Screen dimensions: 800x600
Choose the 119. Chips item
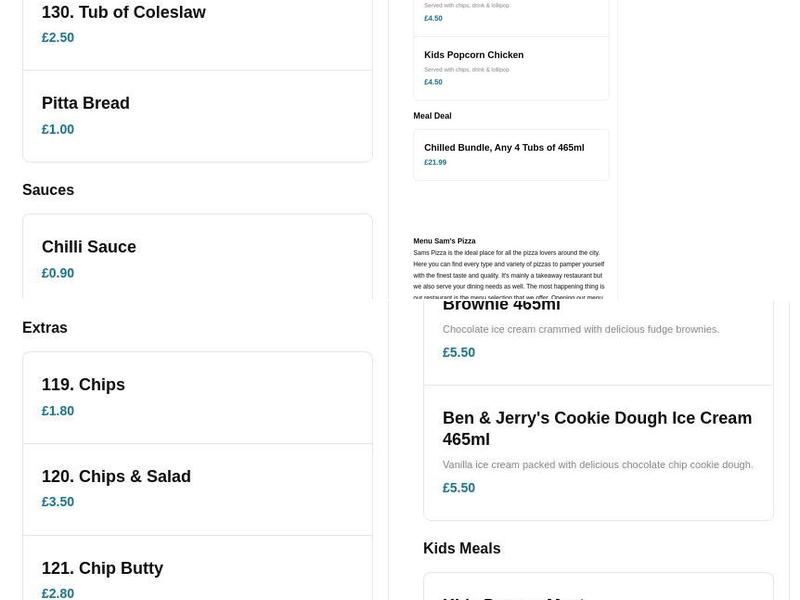click(x=83, y=385)
